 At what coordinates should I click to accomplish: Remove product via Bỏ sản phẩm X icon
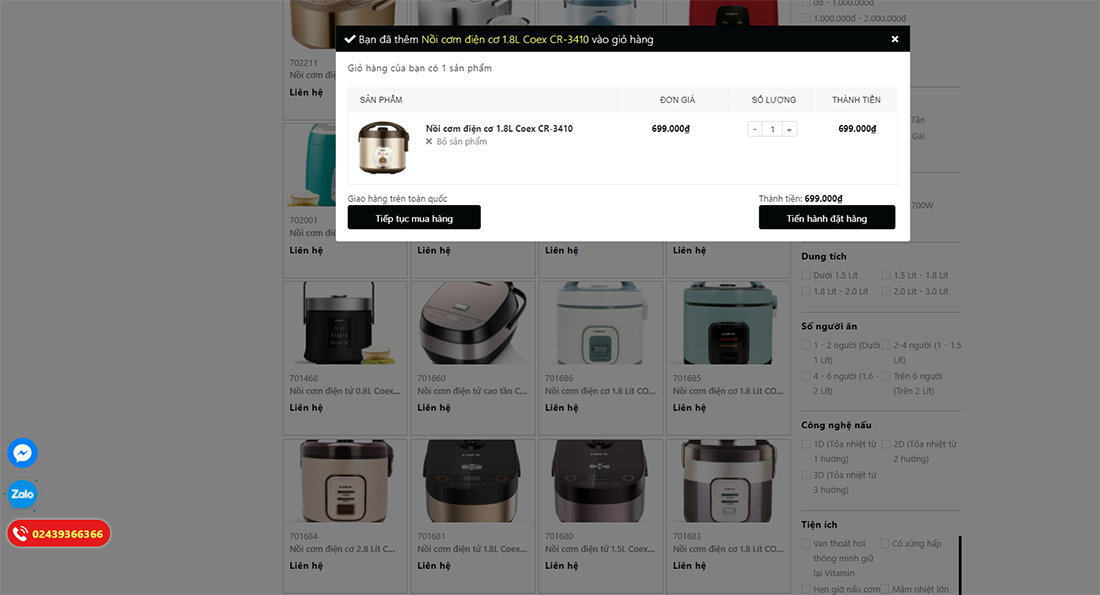point(429,142)
